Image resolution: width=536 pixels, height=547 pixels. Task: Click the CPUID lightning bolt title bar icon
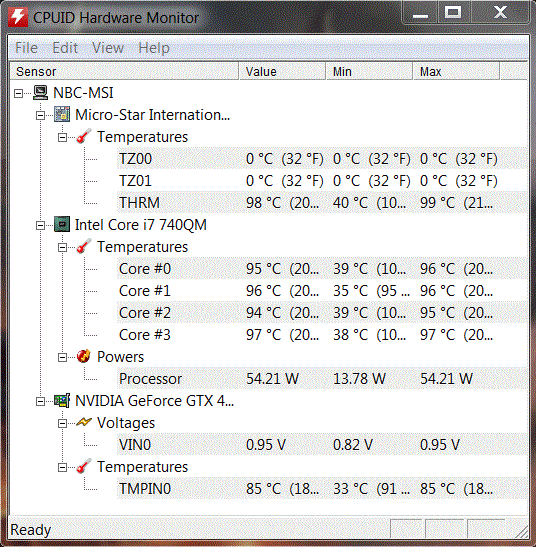pos(18,17)
